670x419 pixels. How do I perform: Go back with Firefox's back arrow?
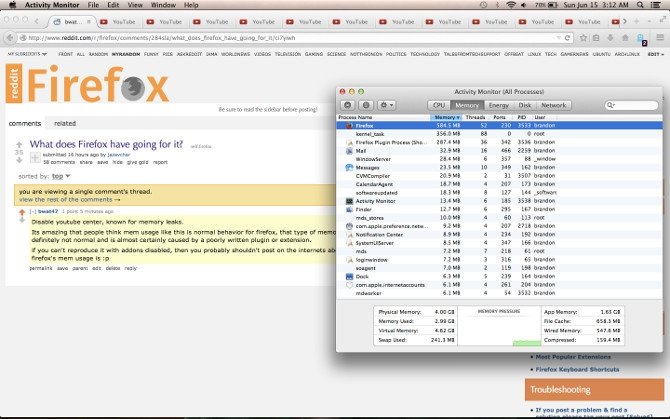[10, 38]
